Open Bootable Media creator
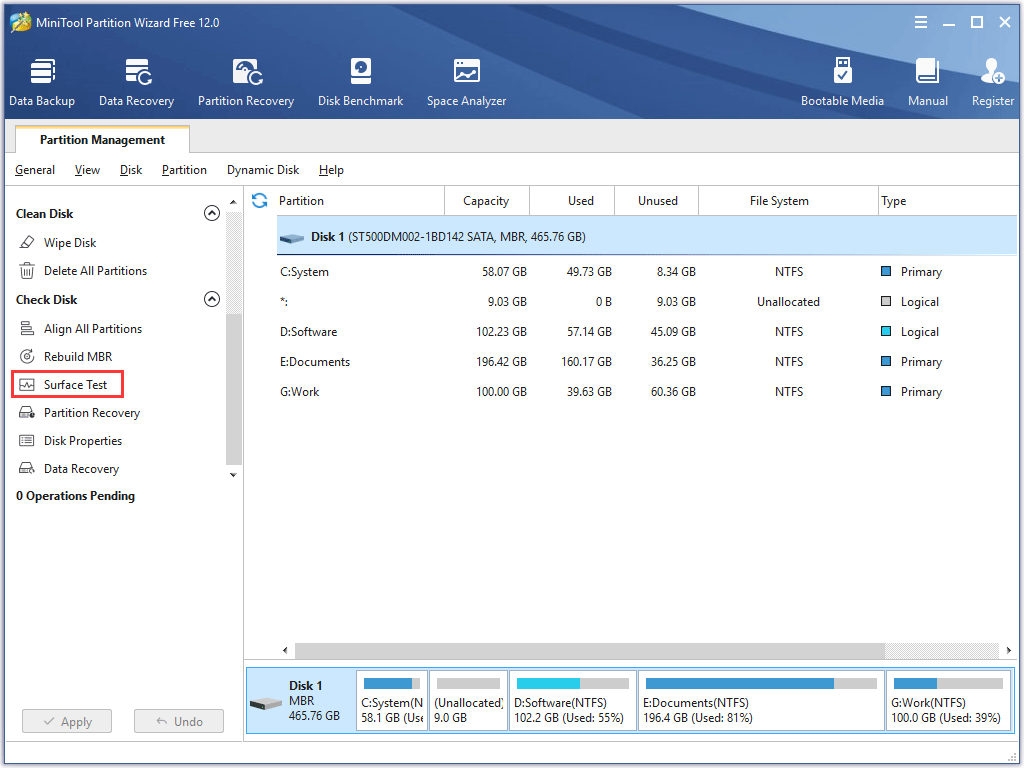Screen dimensions: 1024x768 (843, 80)
